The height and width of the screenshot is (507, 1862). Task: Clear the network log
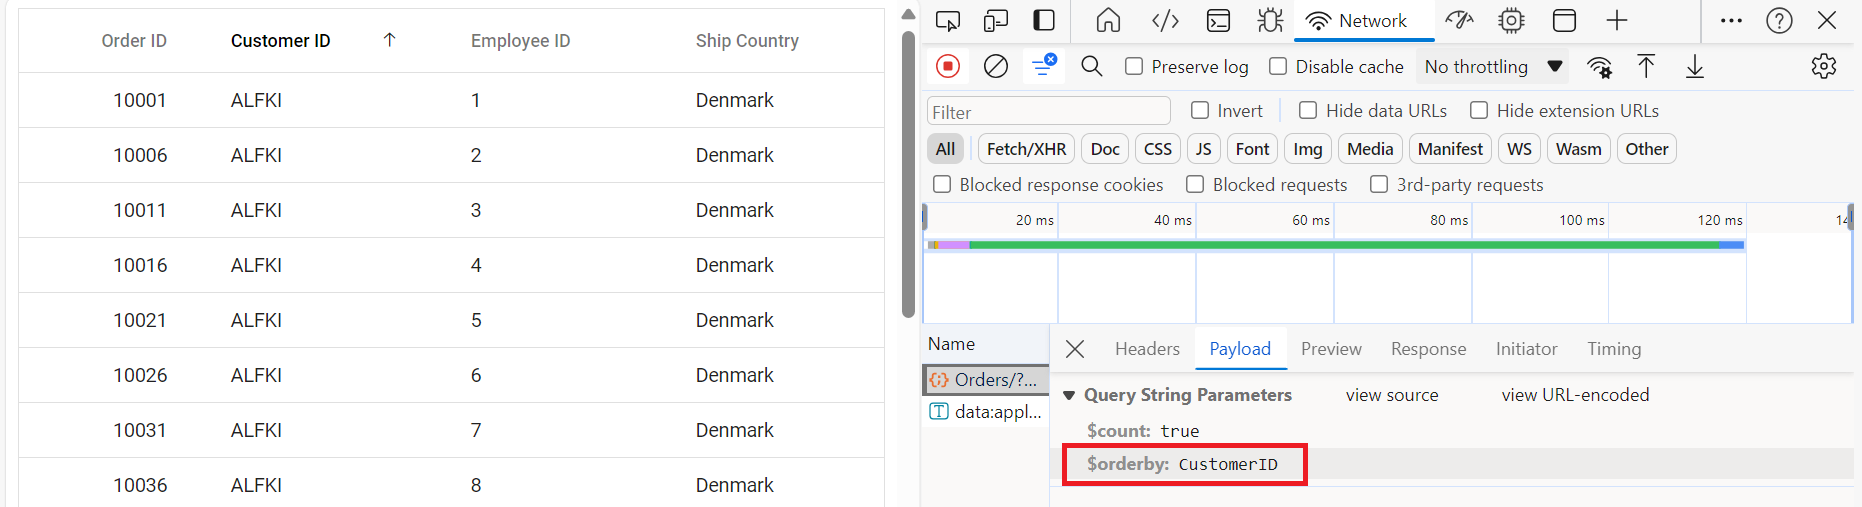(x=995, y=66)
